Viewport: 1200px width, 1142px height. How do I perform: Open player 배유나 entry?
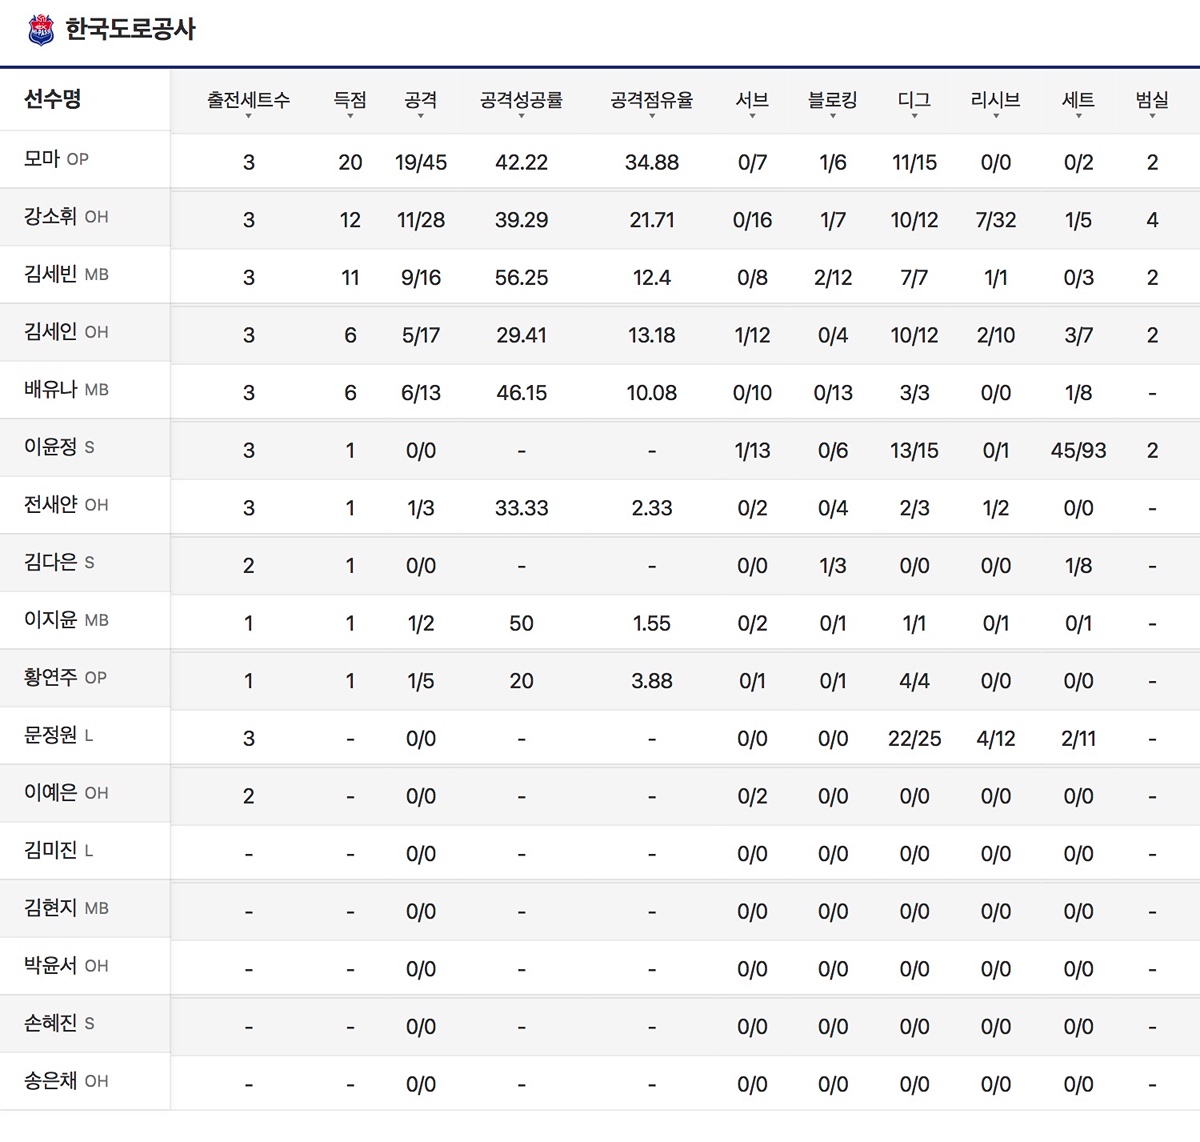[x=51, y=389]
